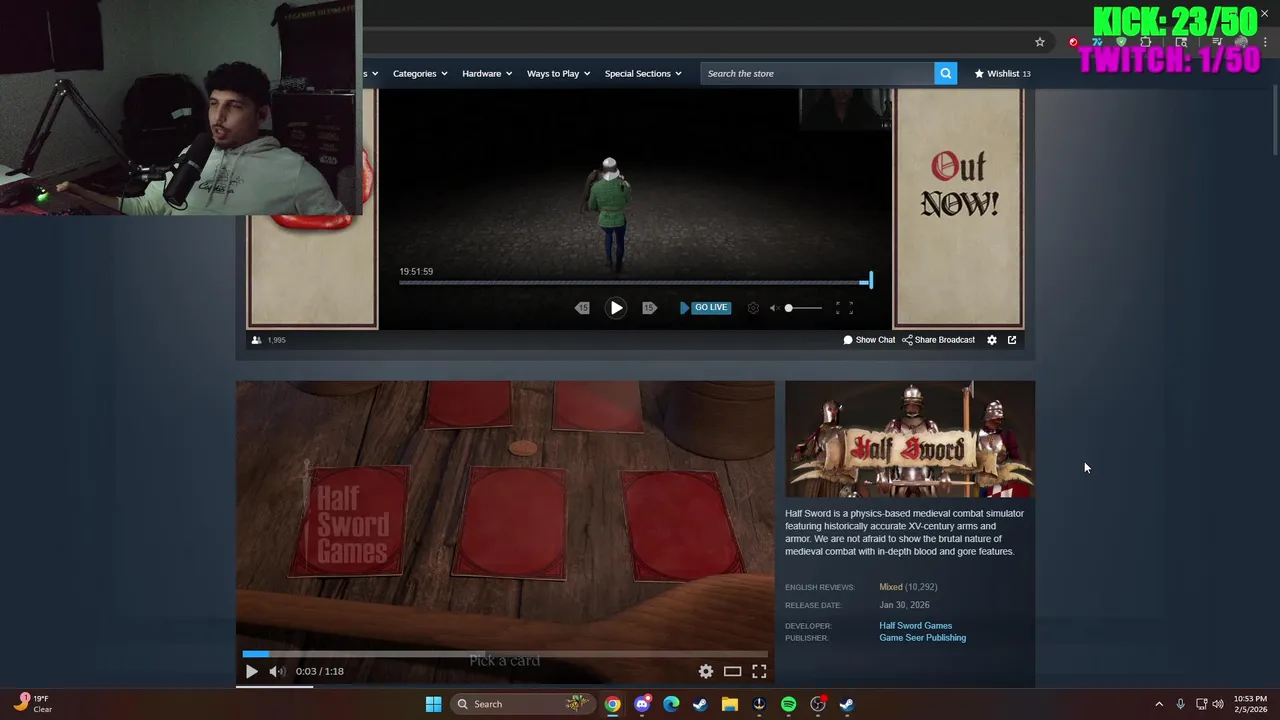This screenshot has width=1280, height=720.
Task: Open File Explorer from taskbar
Action: pyautogui.click(x=730, y=704)
